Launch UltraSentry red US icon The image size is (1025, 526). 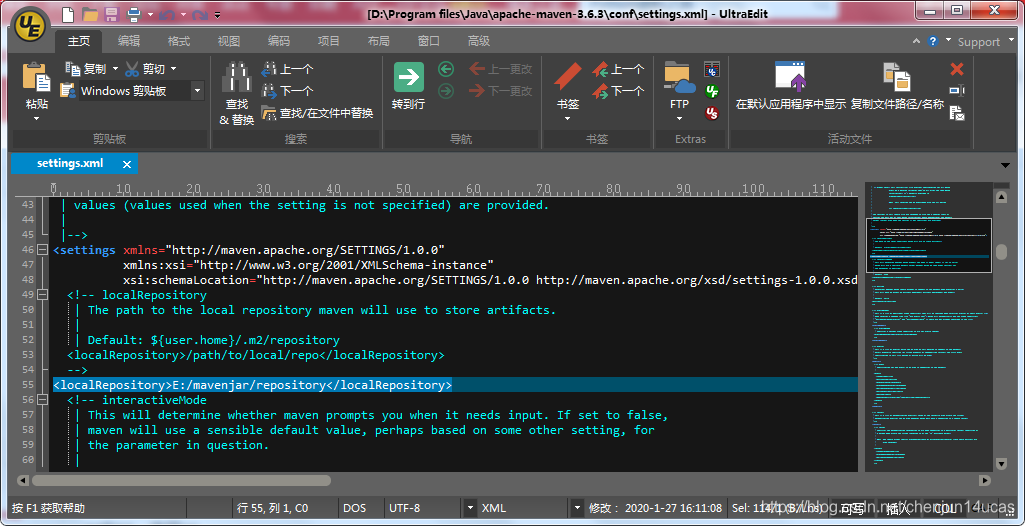click(712, 113)
